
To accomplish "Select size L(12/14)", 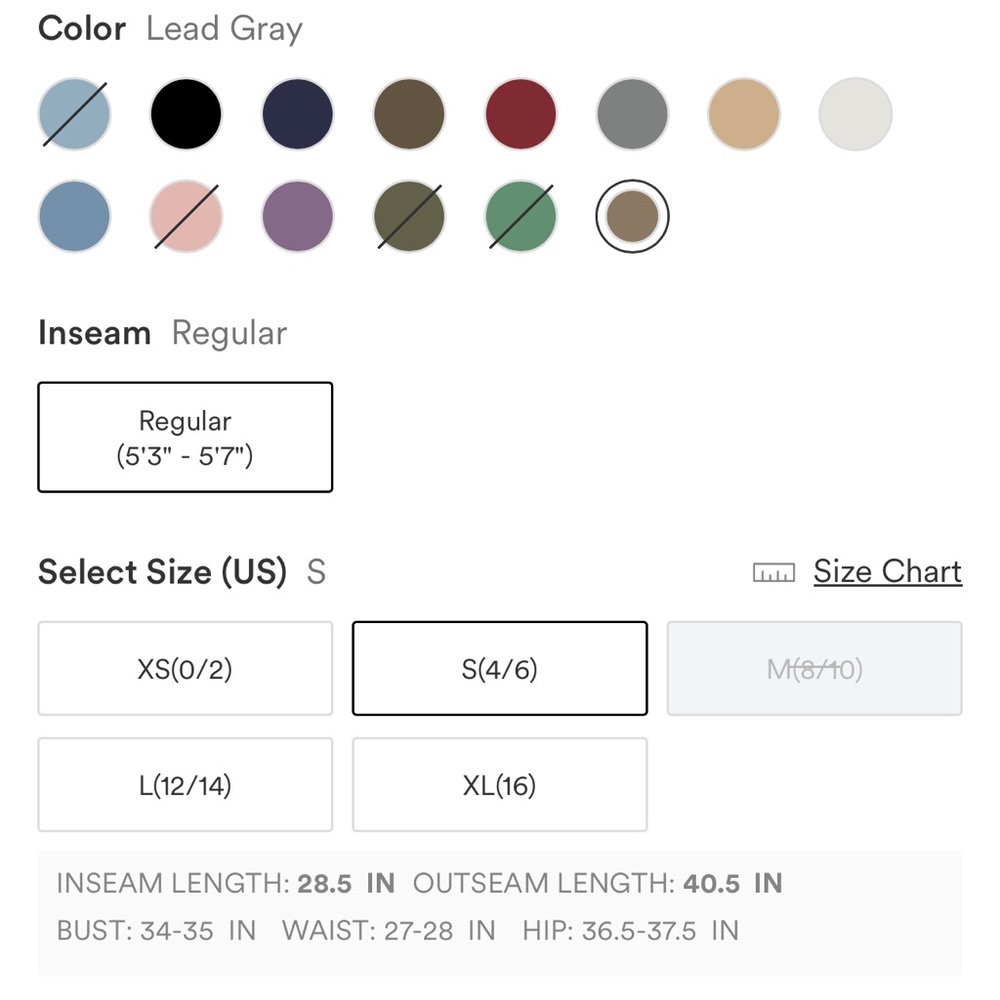I will coord(185,784).
